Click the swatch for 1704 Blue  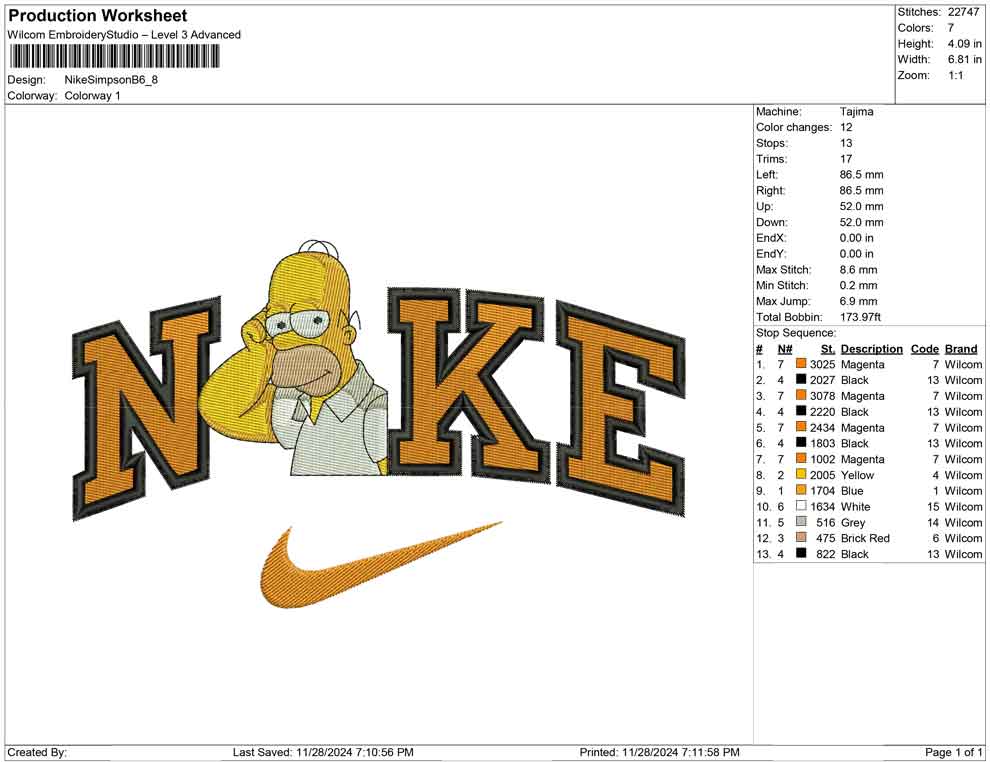pyautogui.click(x=801, y=490)
